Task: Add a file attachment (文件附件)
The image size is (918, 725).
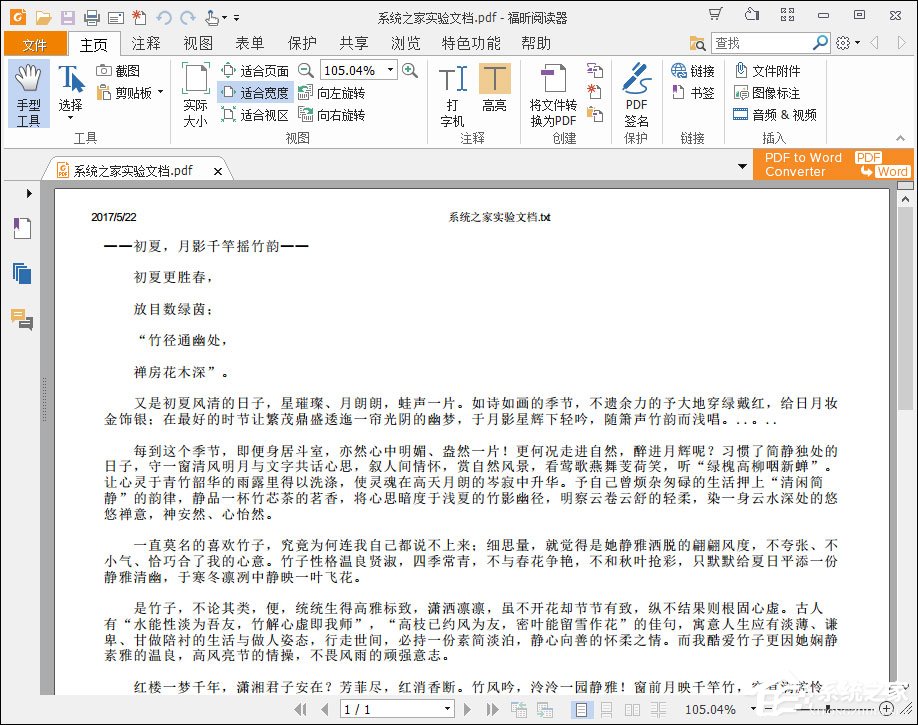Action: pos(775,70)
